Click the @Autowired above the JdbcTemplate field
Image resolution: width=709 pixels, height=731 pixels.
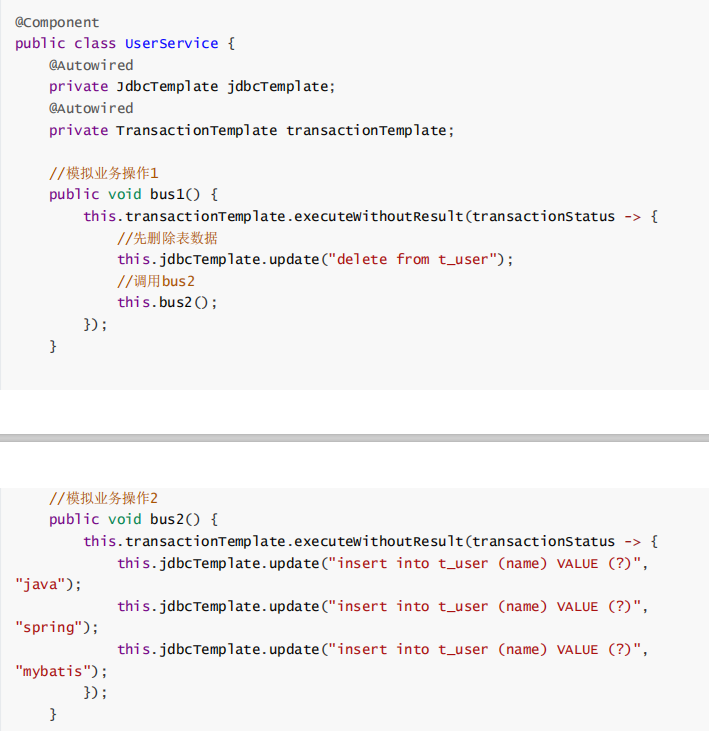click(x=91, y=65)
